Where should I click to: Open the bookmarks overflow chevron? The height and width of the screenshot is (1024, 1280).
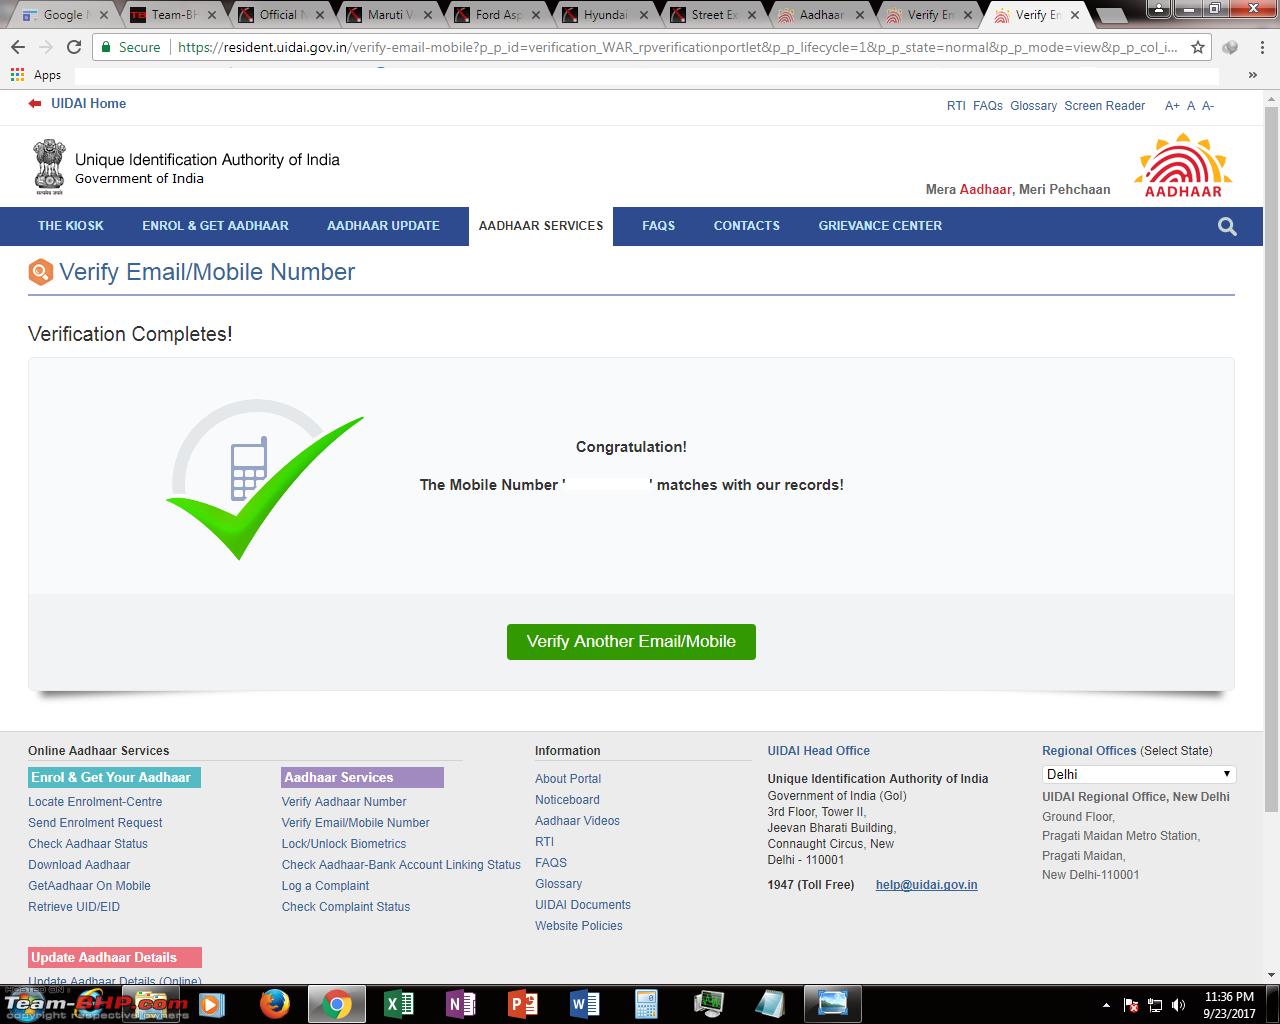pos(1252,75)
